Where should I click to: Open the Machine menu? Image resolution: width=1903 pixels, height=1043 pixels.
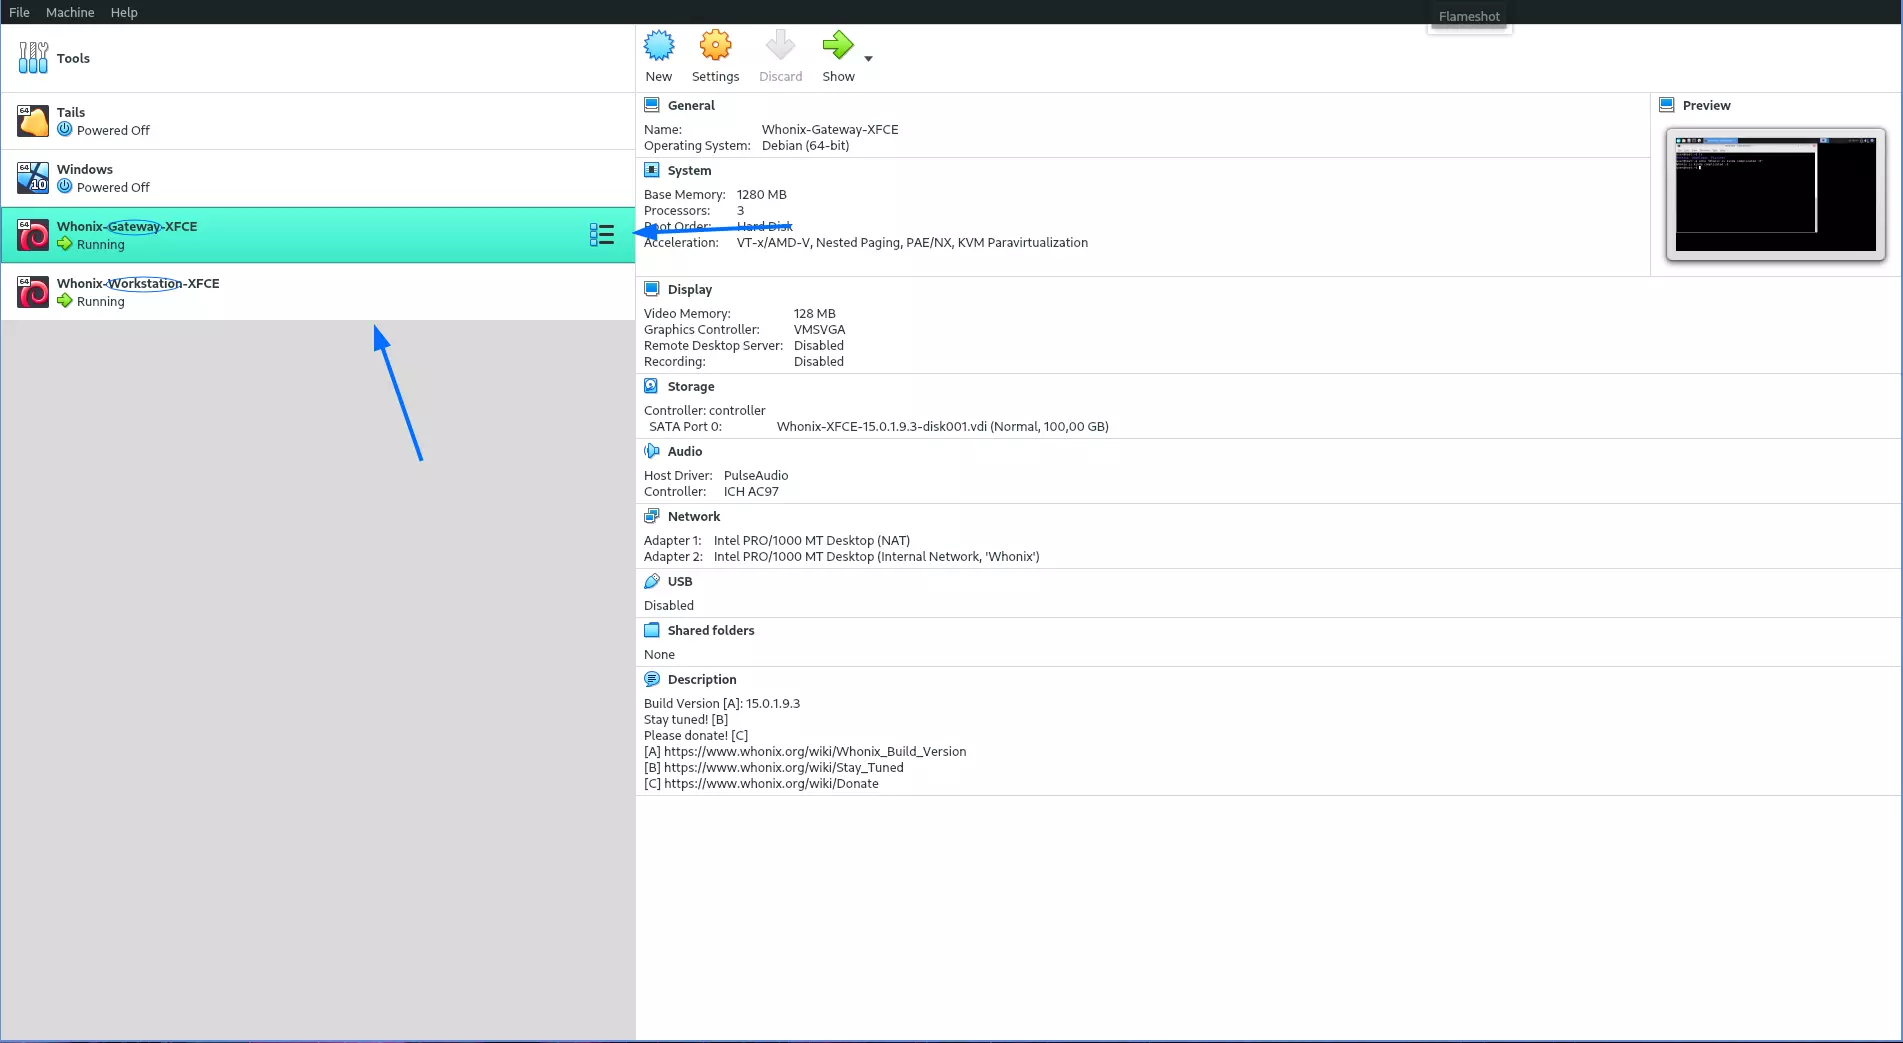(x=69, y=12)
